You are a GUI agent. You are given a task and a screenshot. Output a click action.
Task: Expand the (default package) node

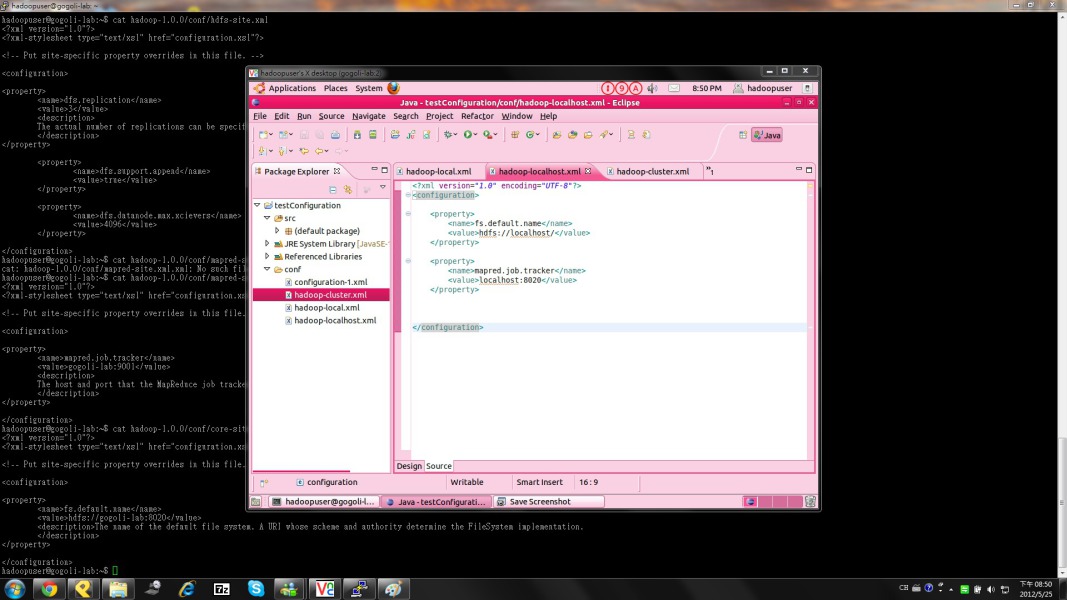[x=277, y=231]
